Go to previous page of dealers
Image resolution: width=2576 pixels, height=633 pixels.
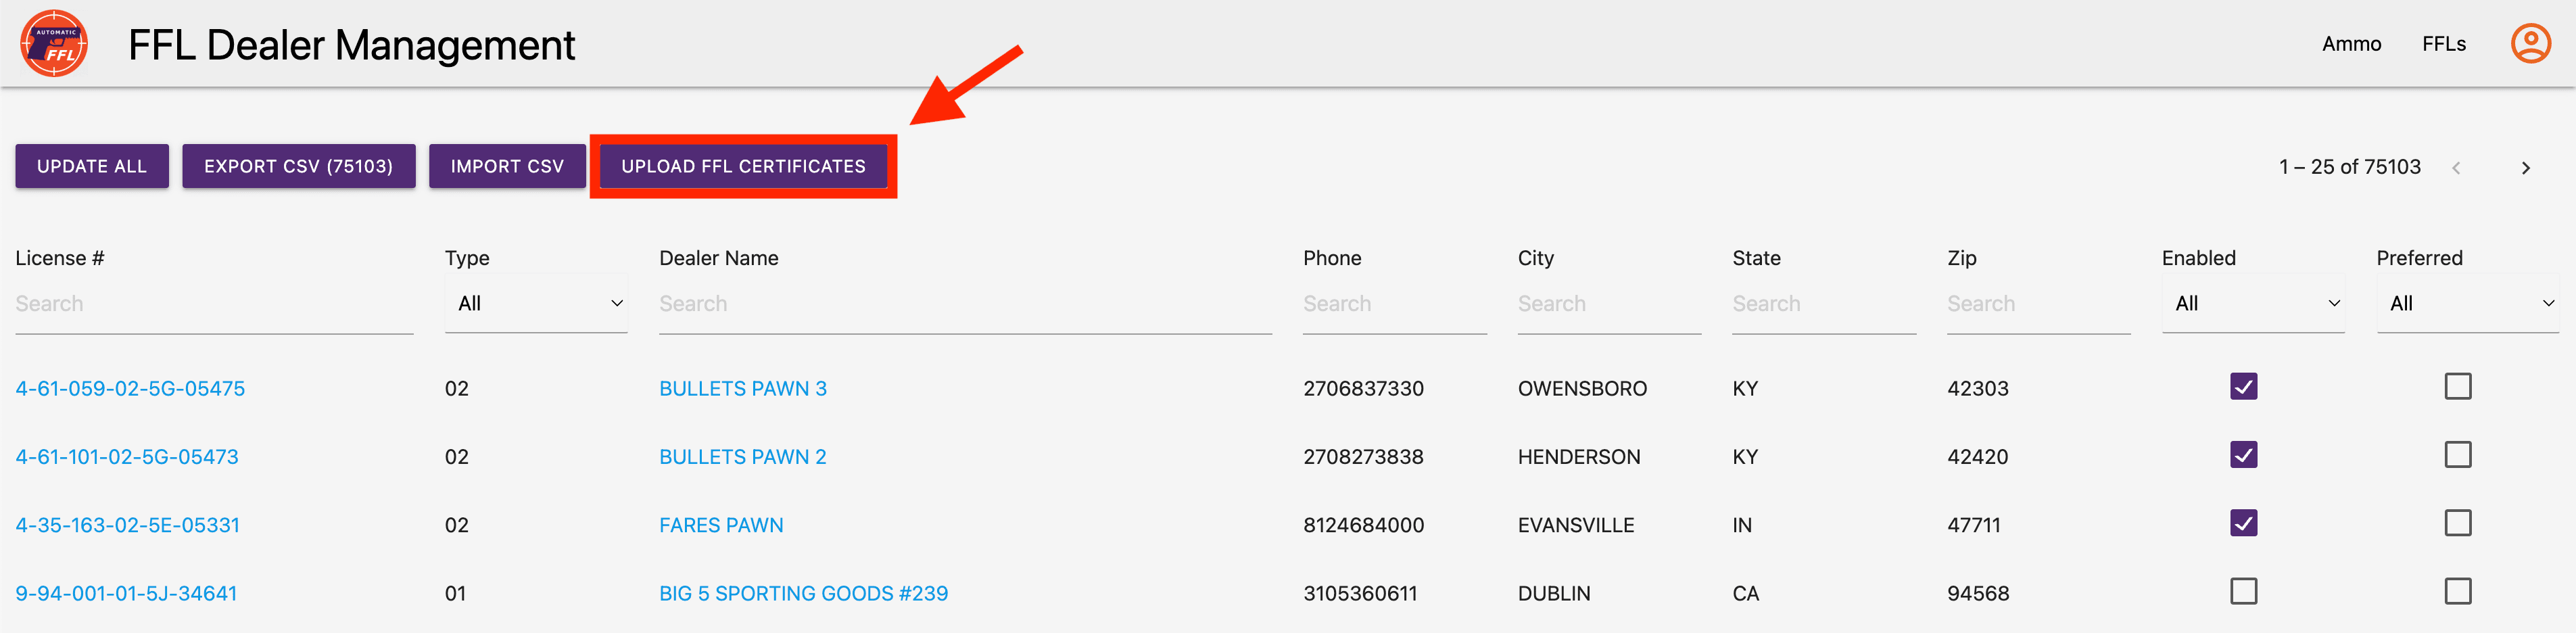point(2455,168)
